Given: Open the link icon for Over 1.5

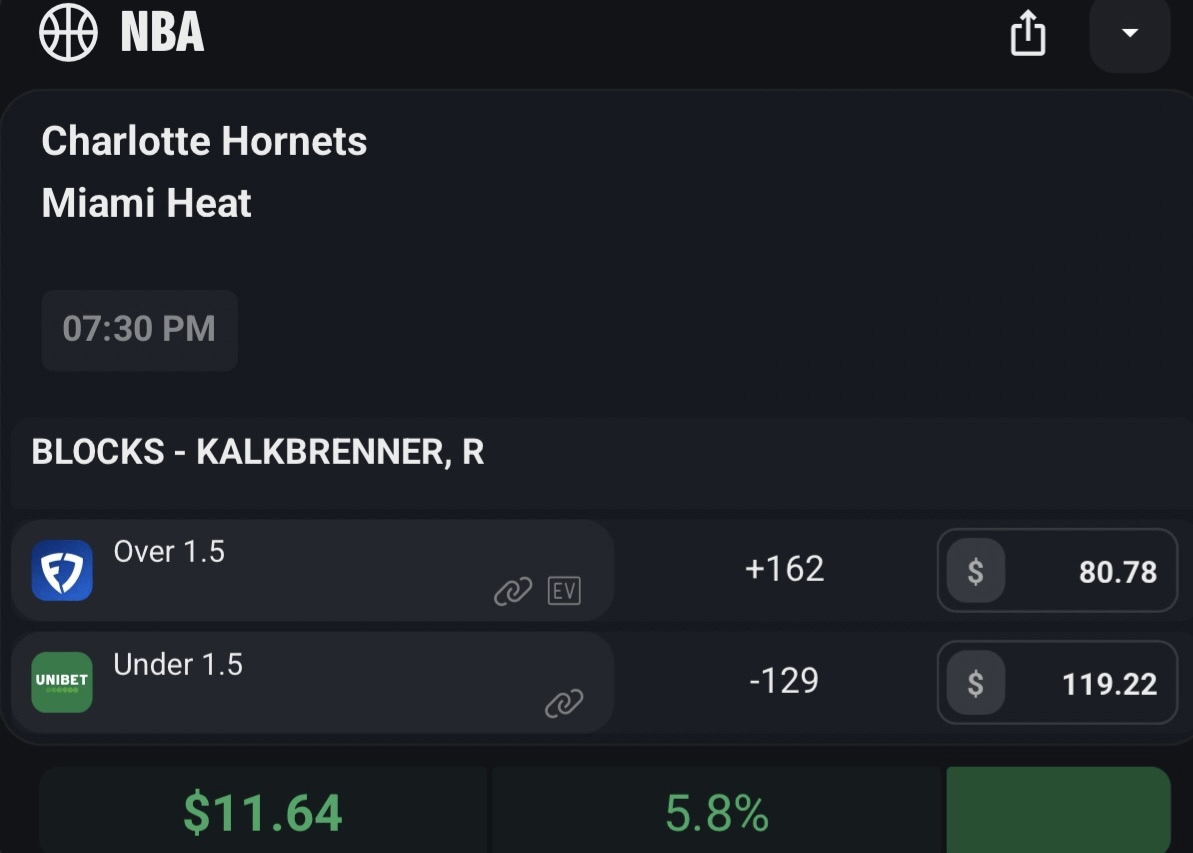Looking at the screenshot, I should click(513, 592).
